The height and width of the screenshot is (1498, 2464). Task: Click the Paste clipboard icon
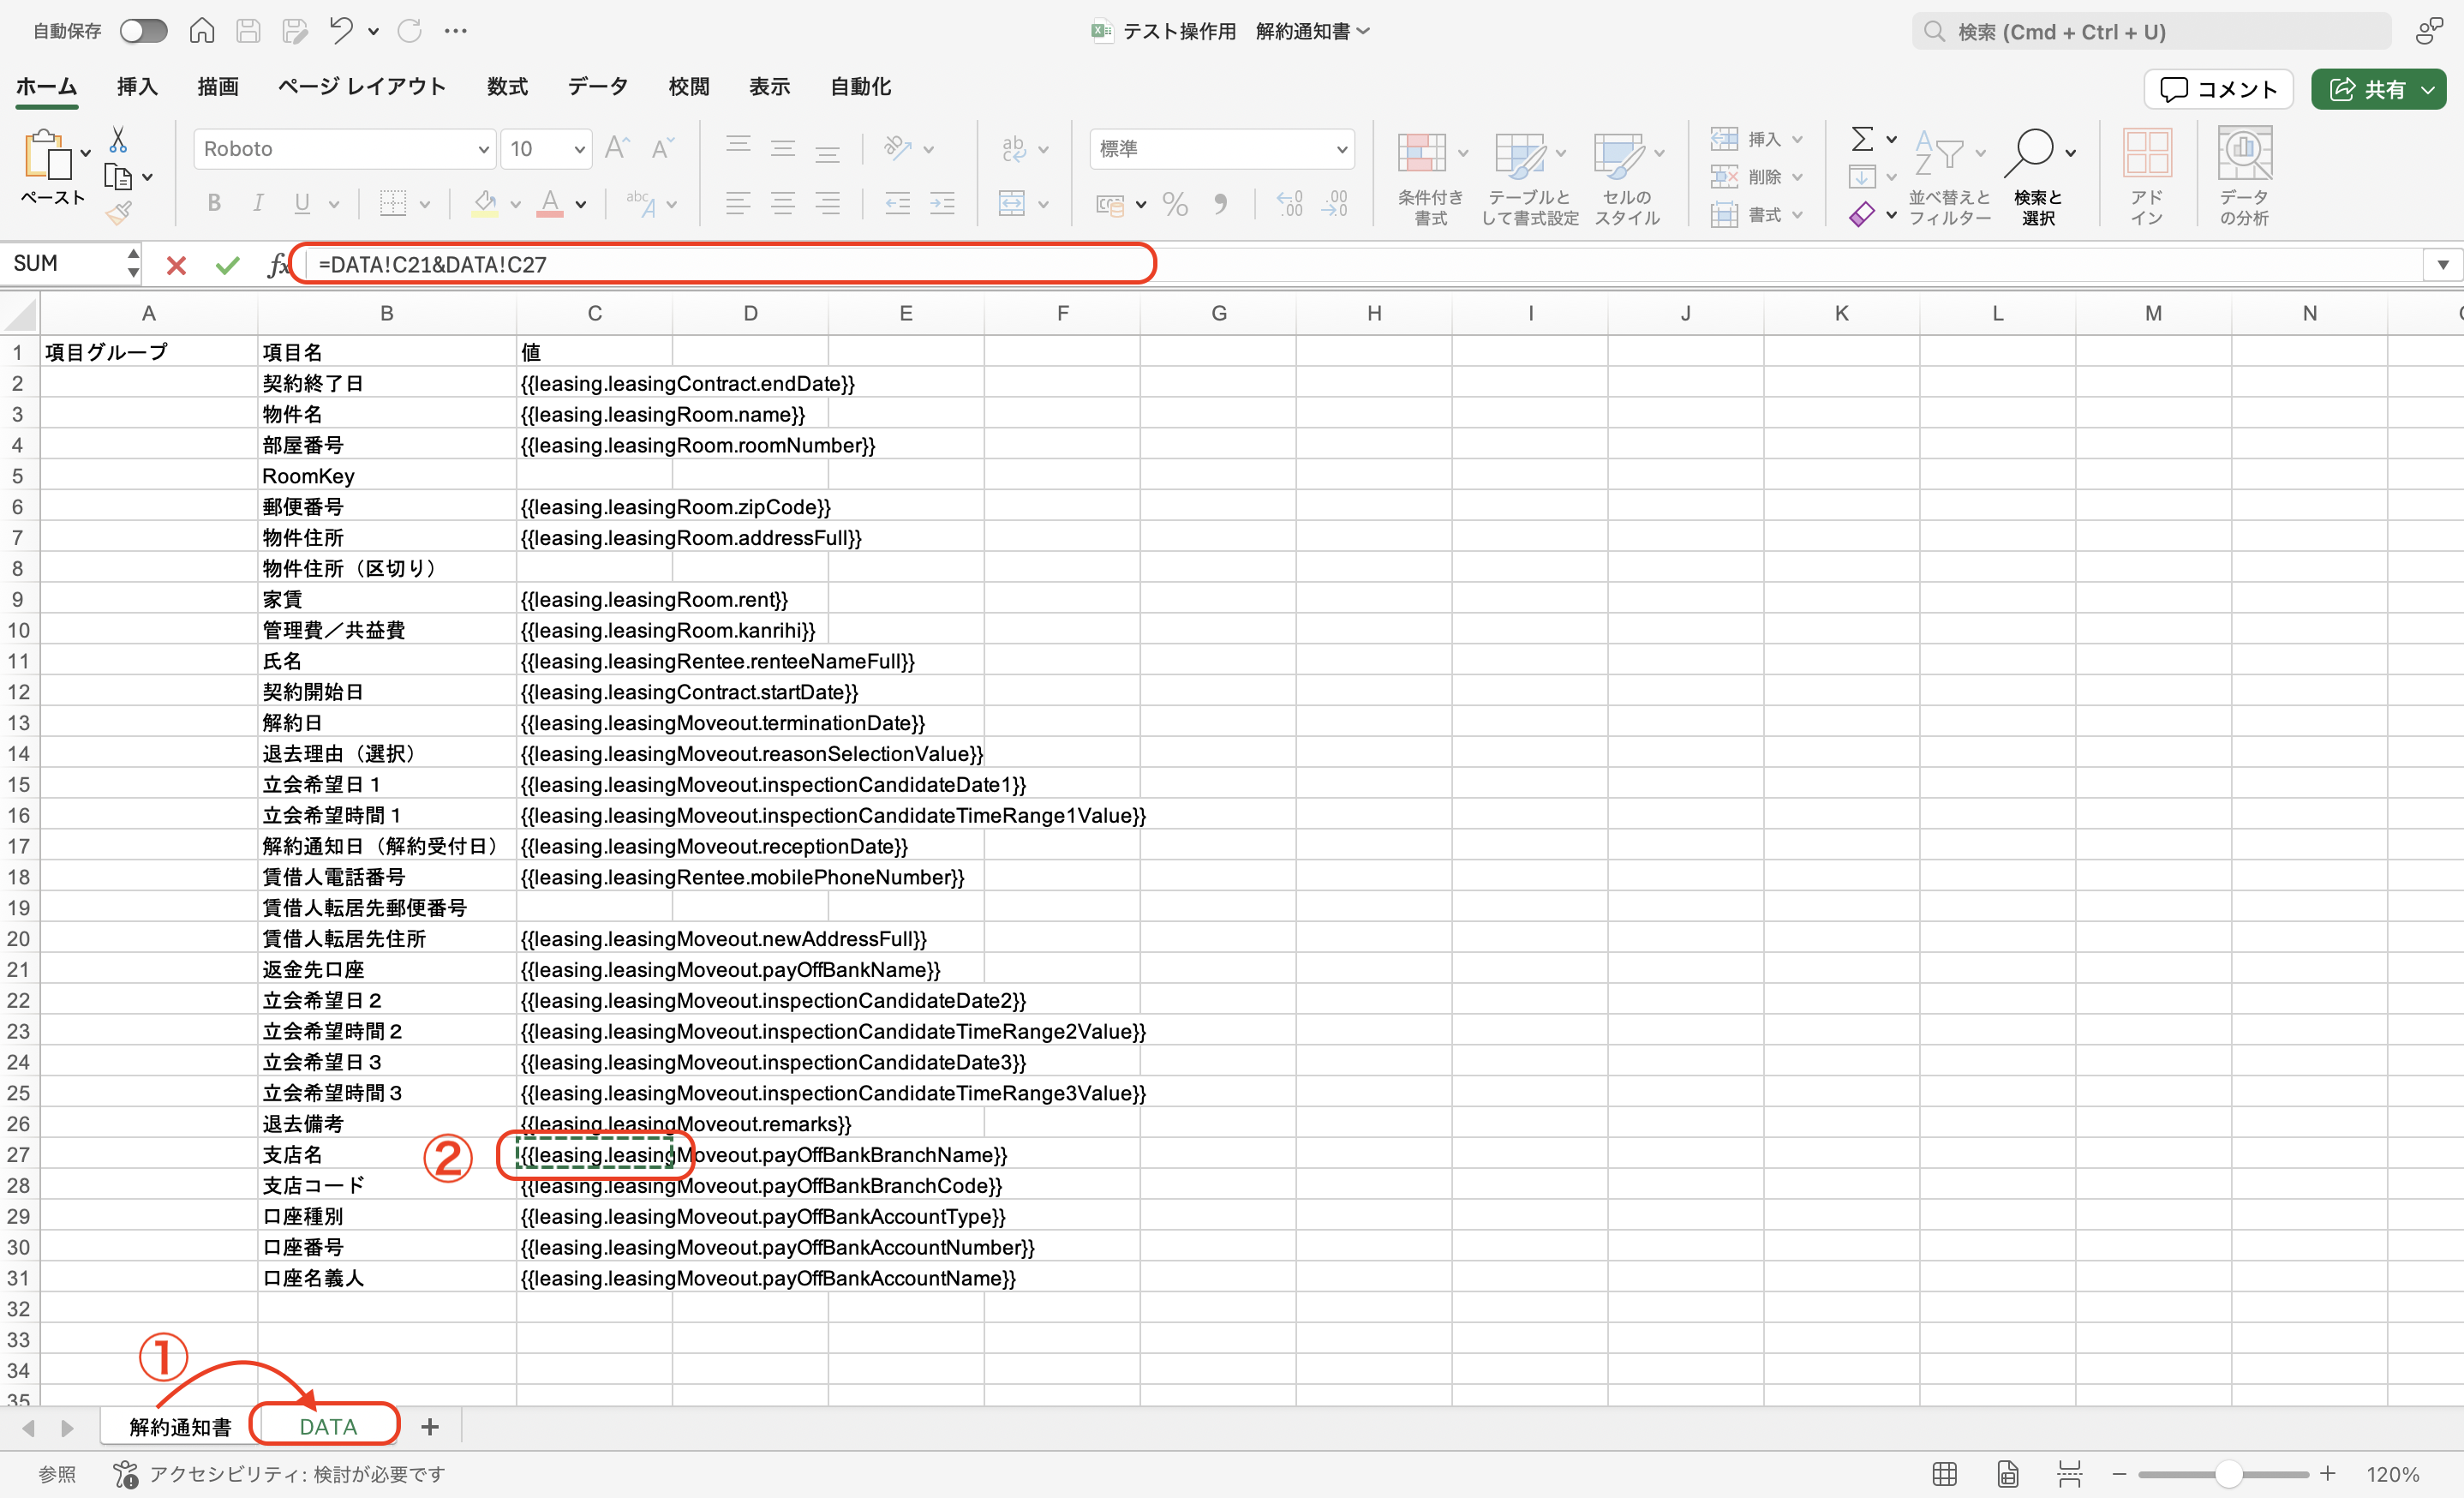(x=46, y=156)
